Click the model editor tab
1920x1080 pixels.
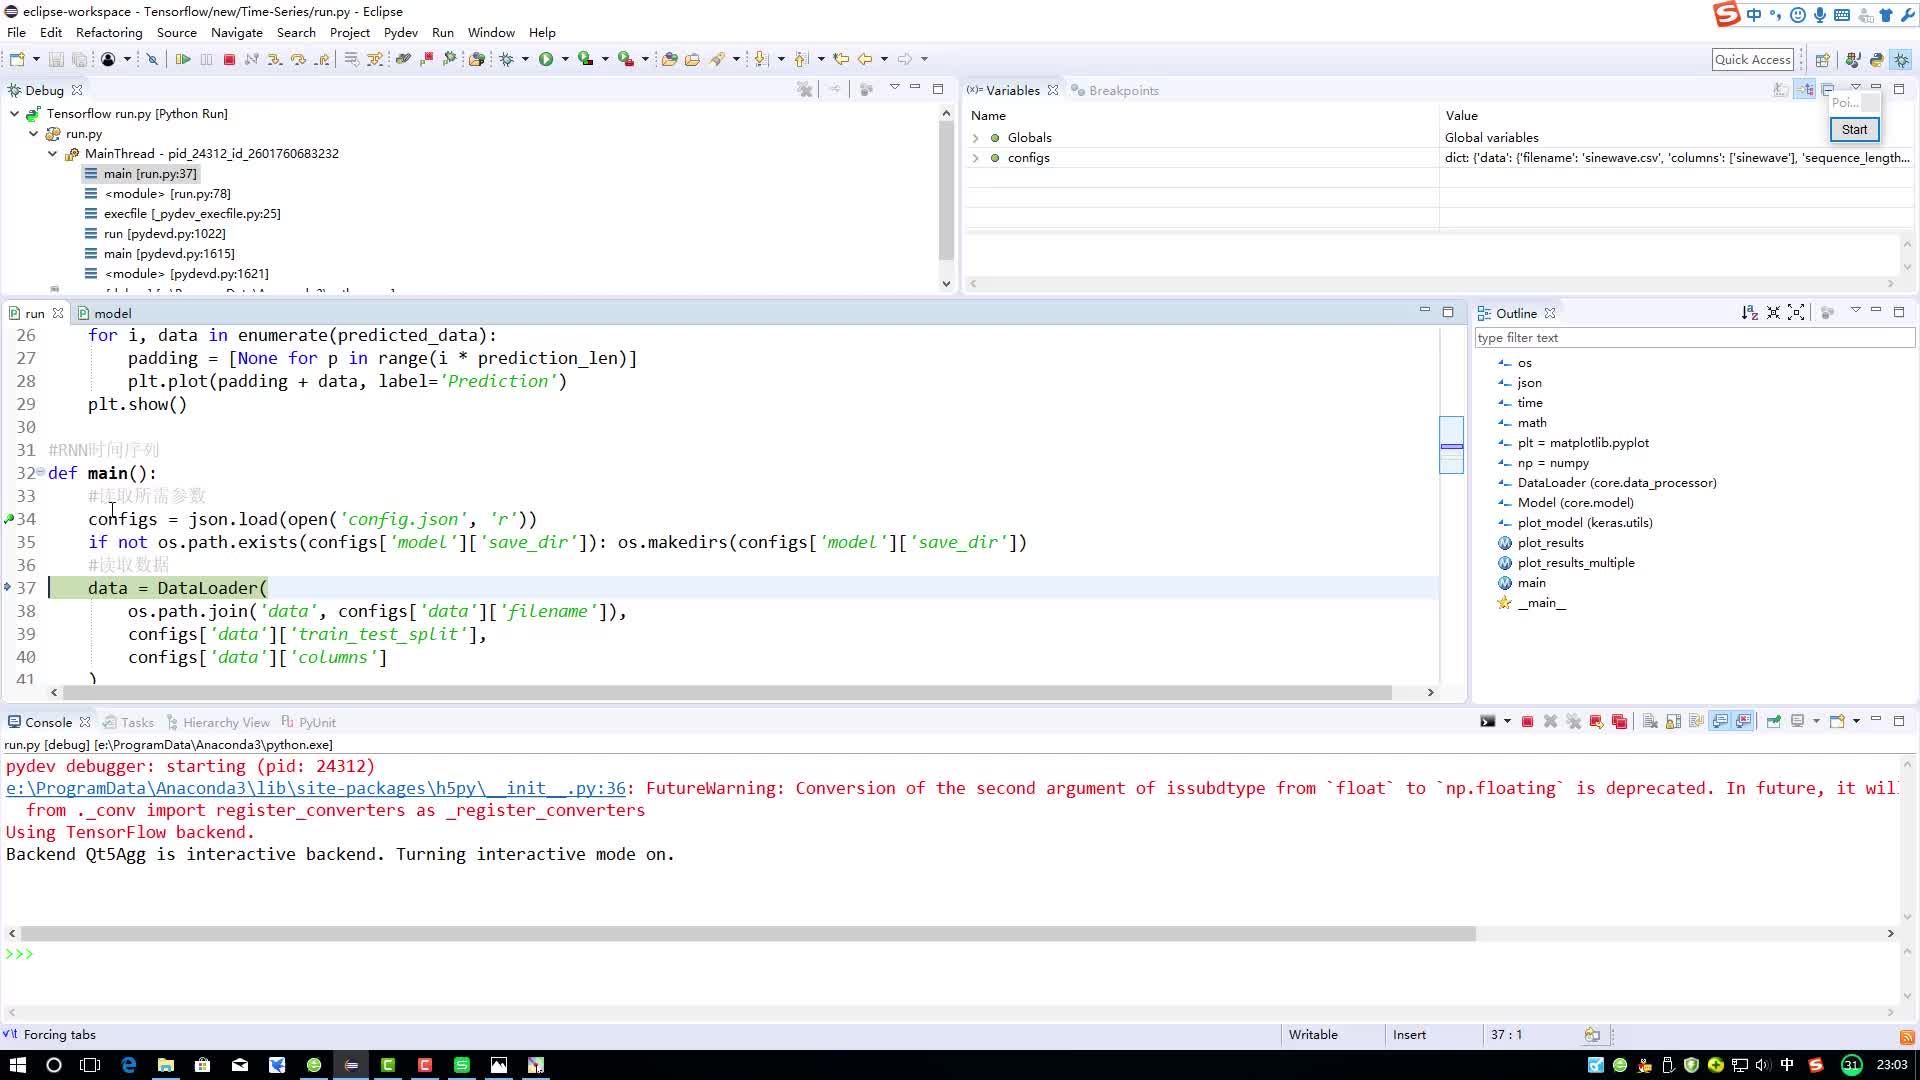(x=112, y=313)
